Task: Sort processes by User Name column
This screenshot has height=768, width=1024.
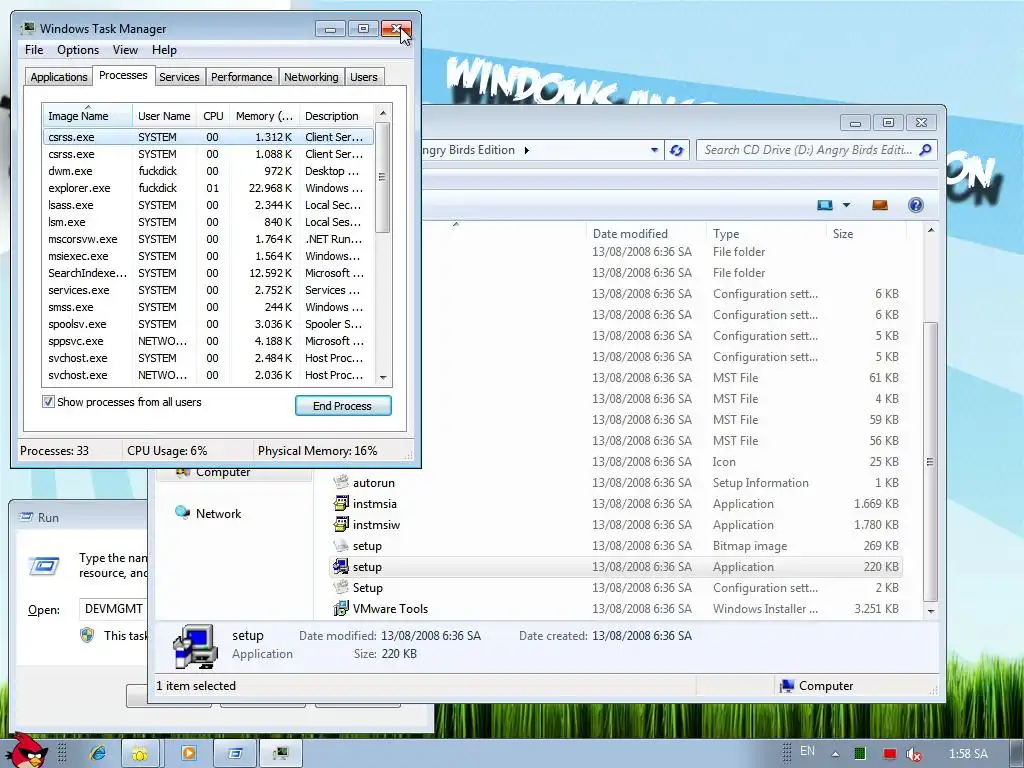Action: [x=164, y=116]
